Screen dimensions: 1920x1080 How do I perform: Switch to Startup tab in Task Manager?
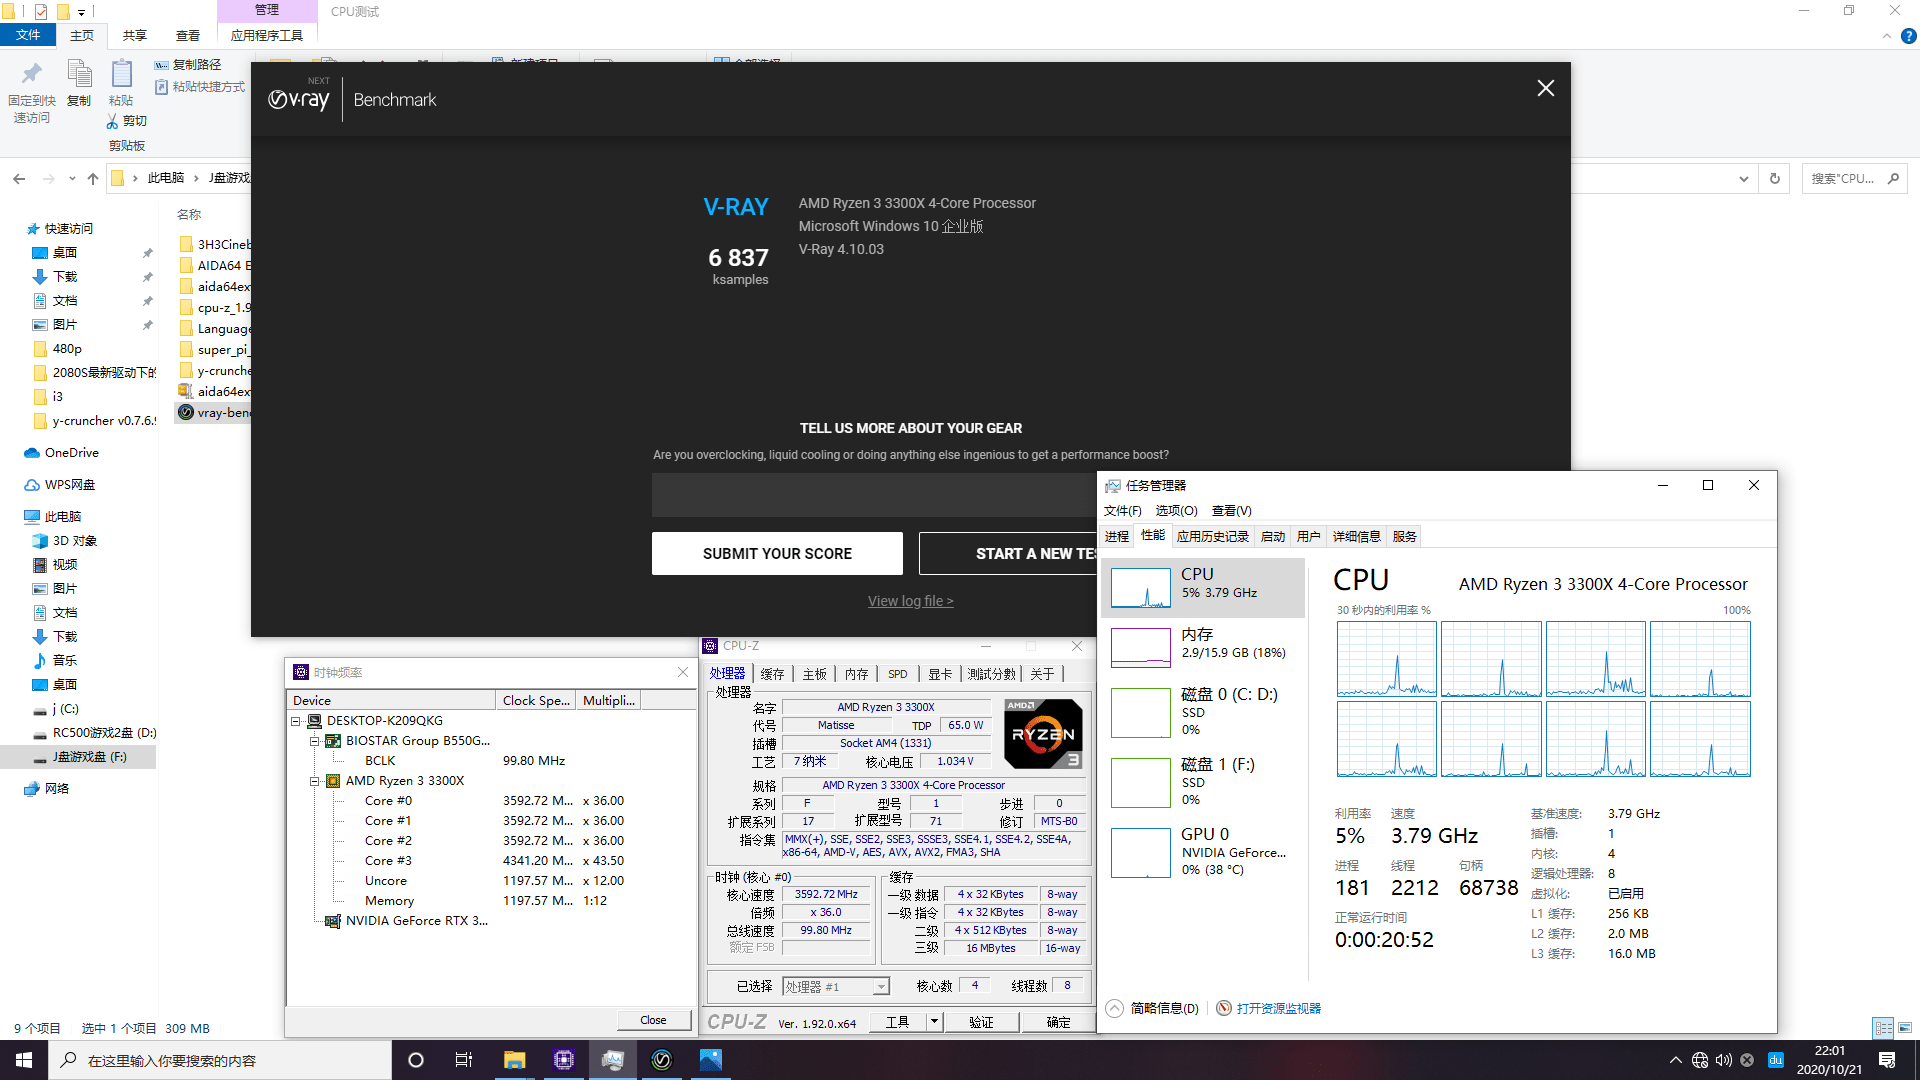click(1273, 537)
